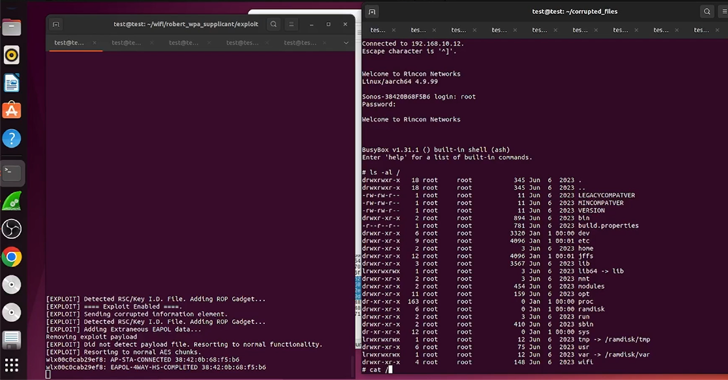This screenshot has height=380, width=728.
Task: Close the first tab in left terminal
Action: (x=95, y=43)
